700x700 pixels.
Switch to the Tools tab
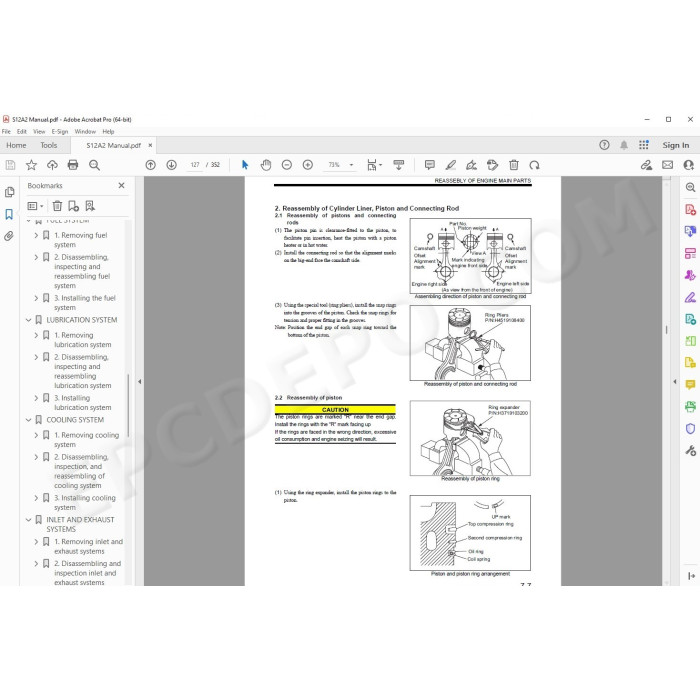(x=49, y=145)
